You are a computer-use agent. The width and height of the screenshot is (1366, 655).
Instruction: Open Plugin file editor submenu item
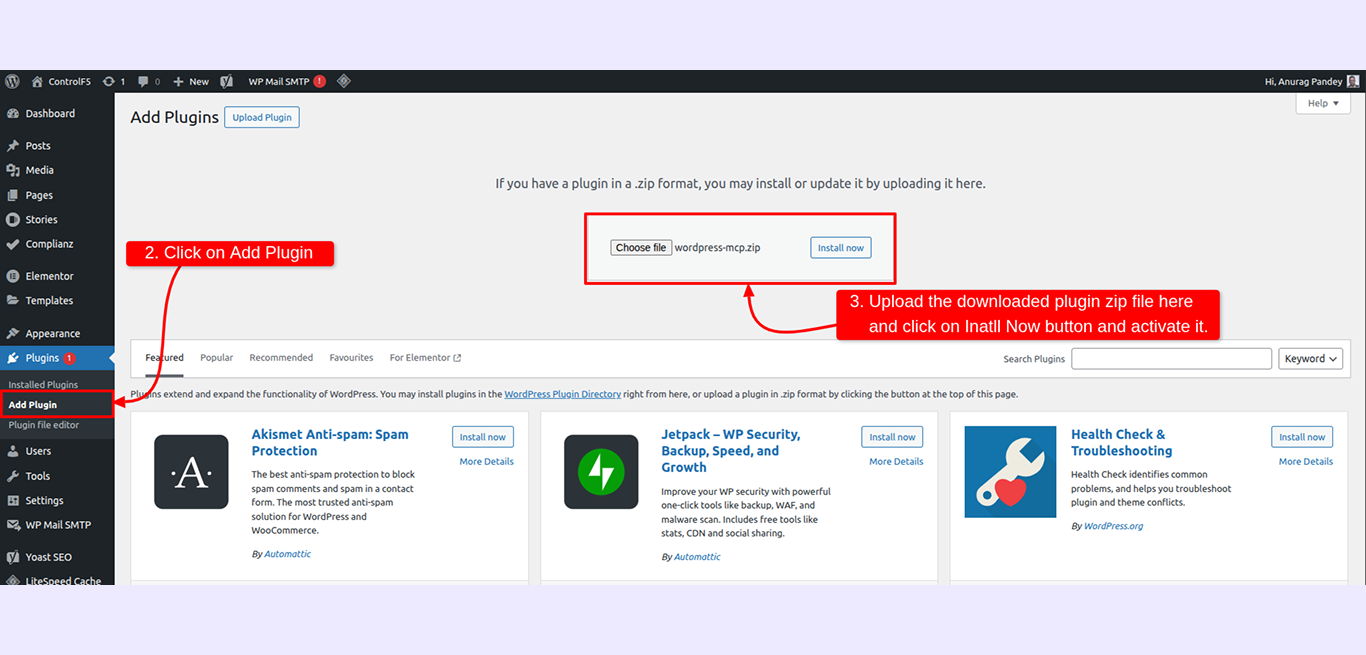click(43, 425)
